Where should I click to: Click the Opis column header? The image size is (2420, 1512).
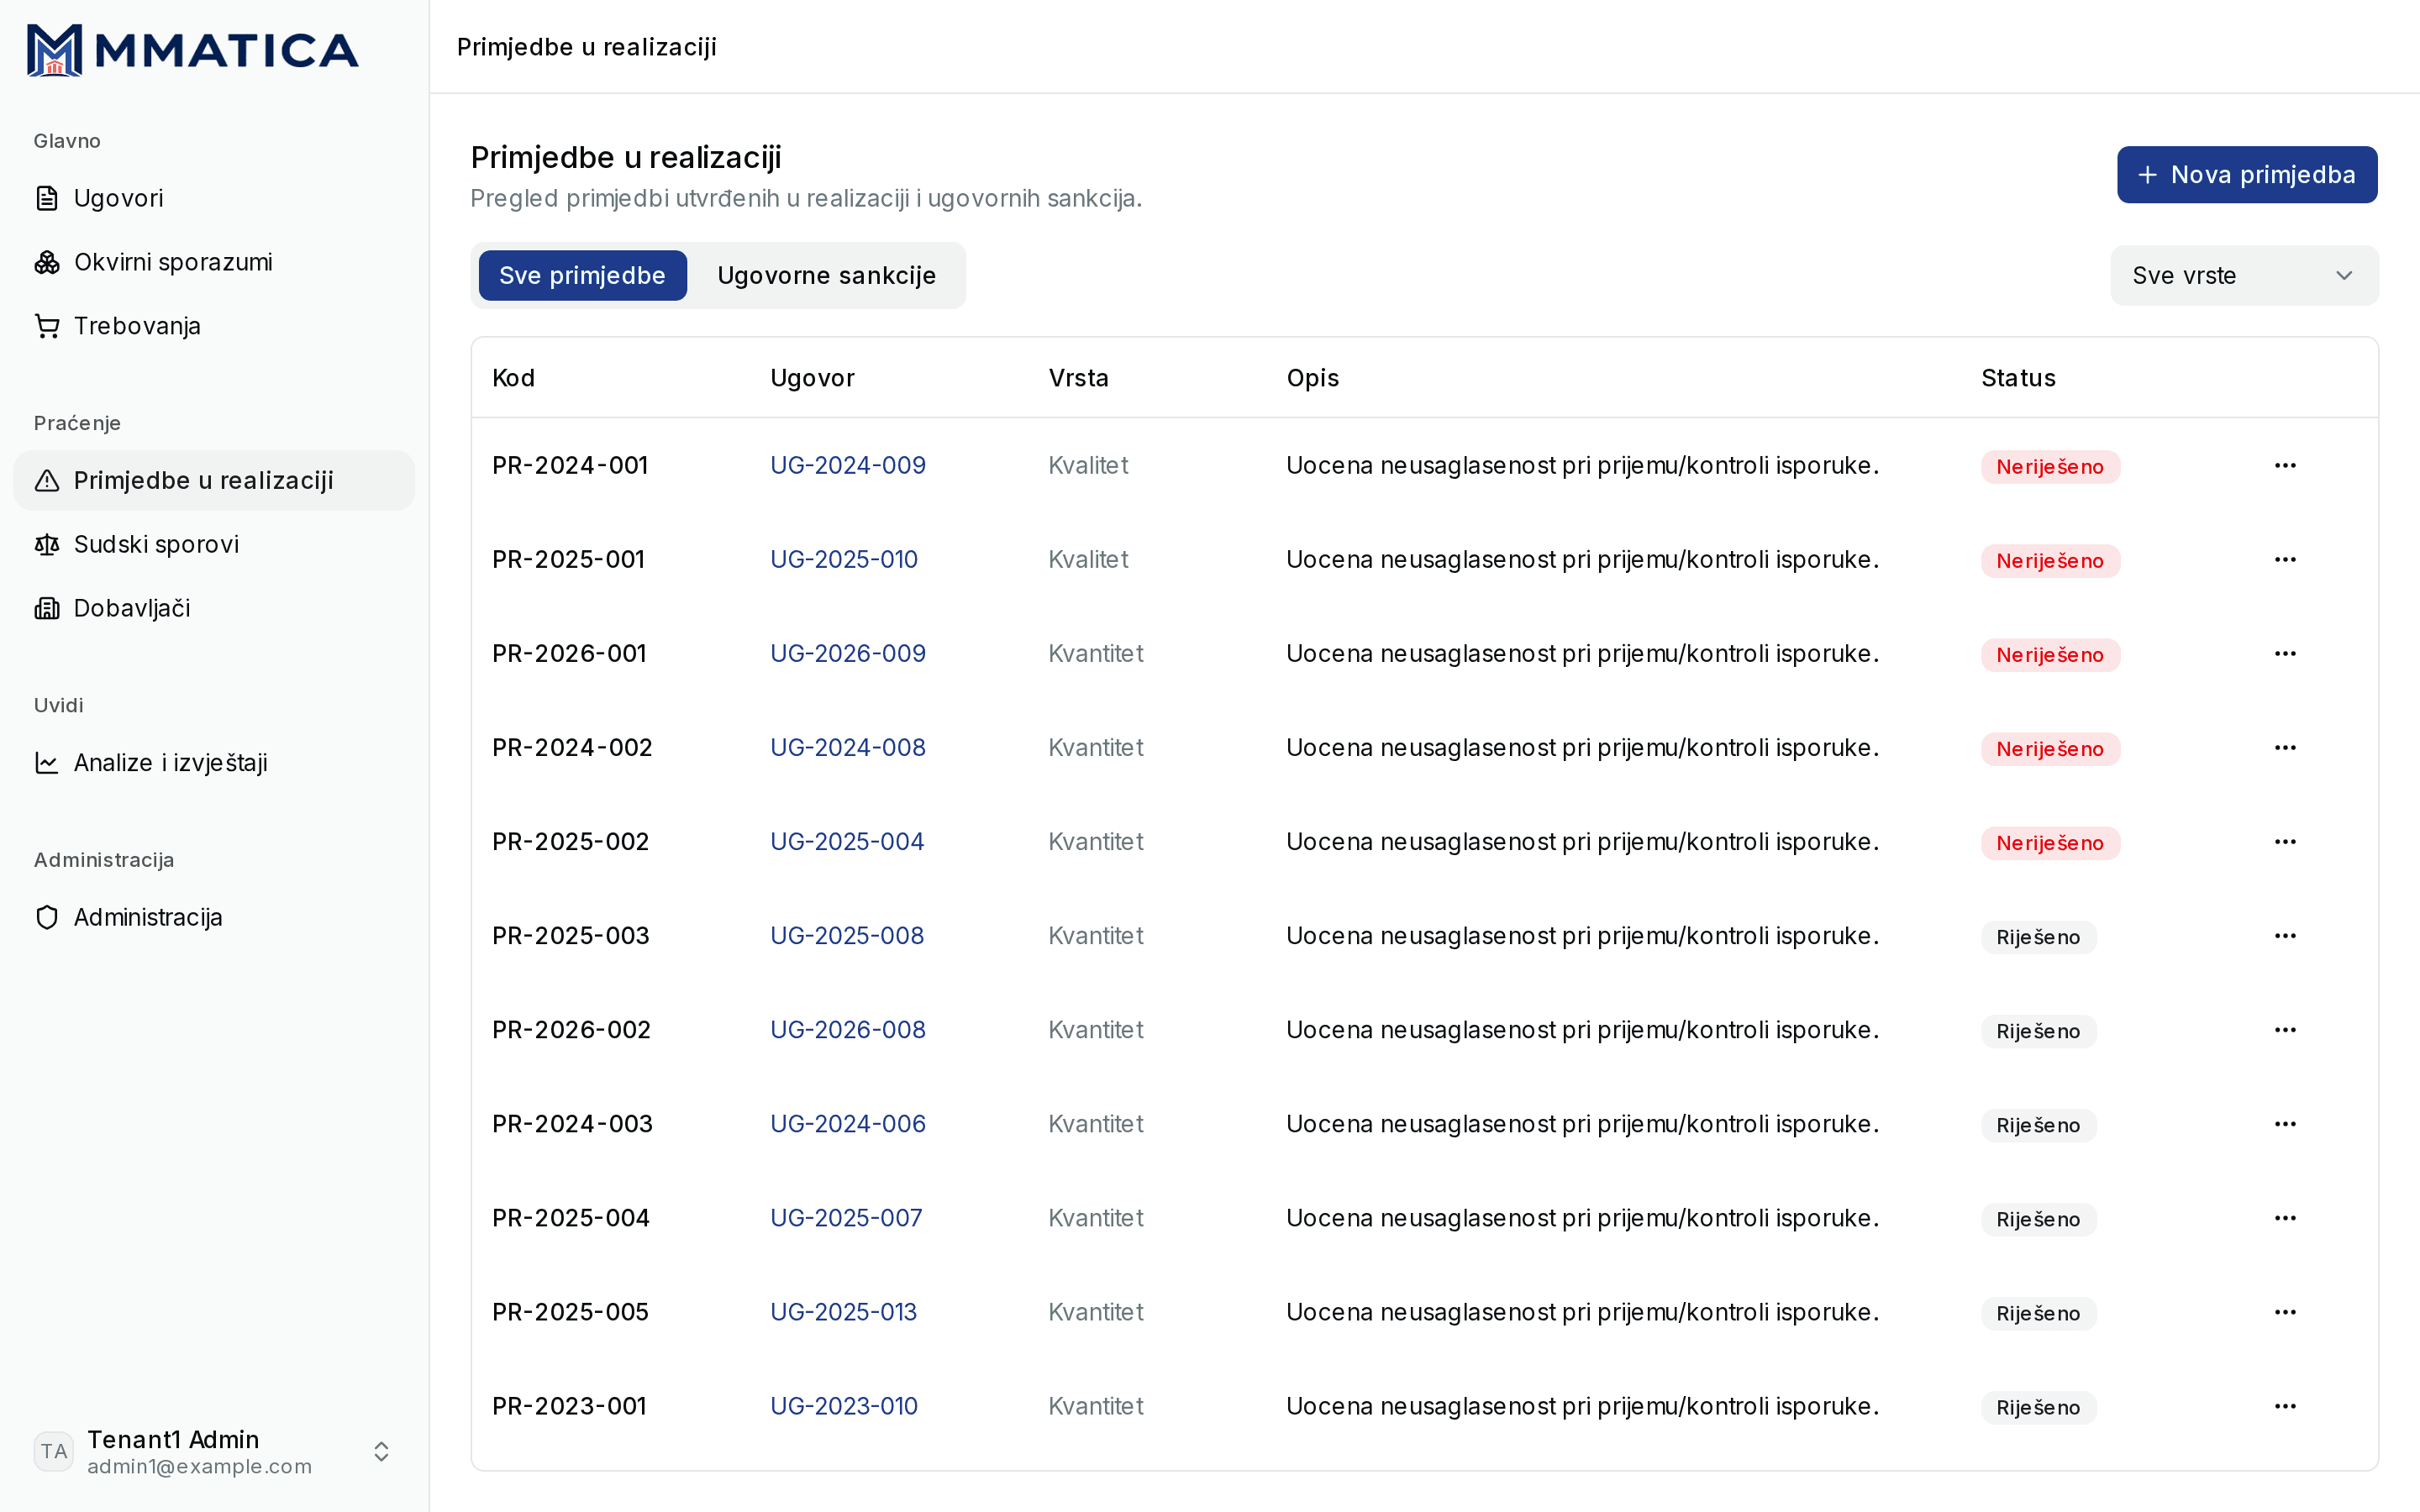[1313, 378]
